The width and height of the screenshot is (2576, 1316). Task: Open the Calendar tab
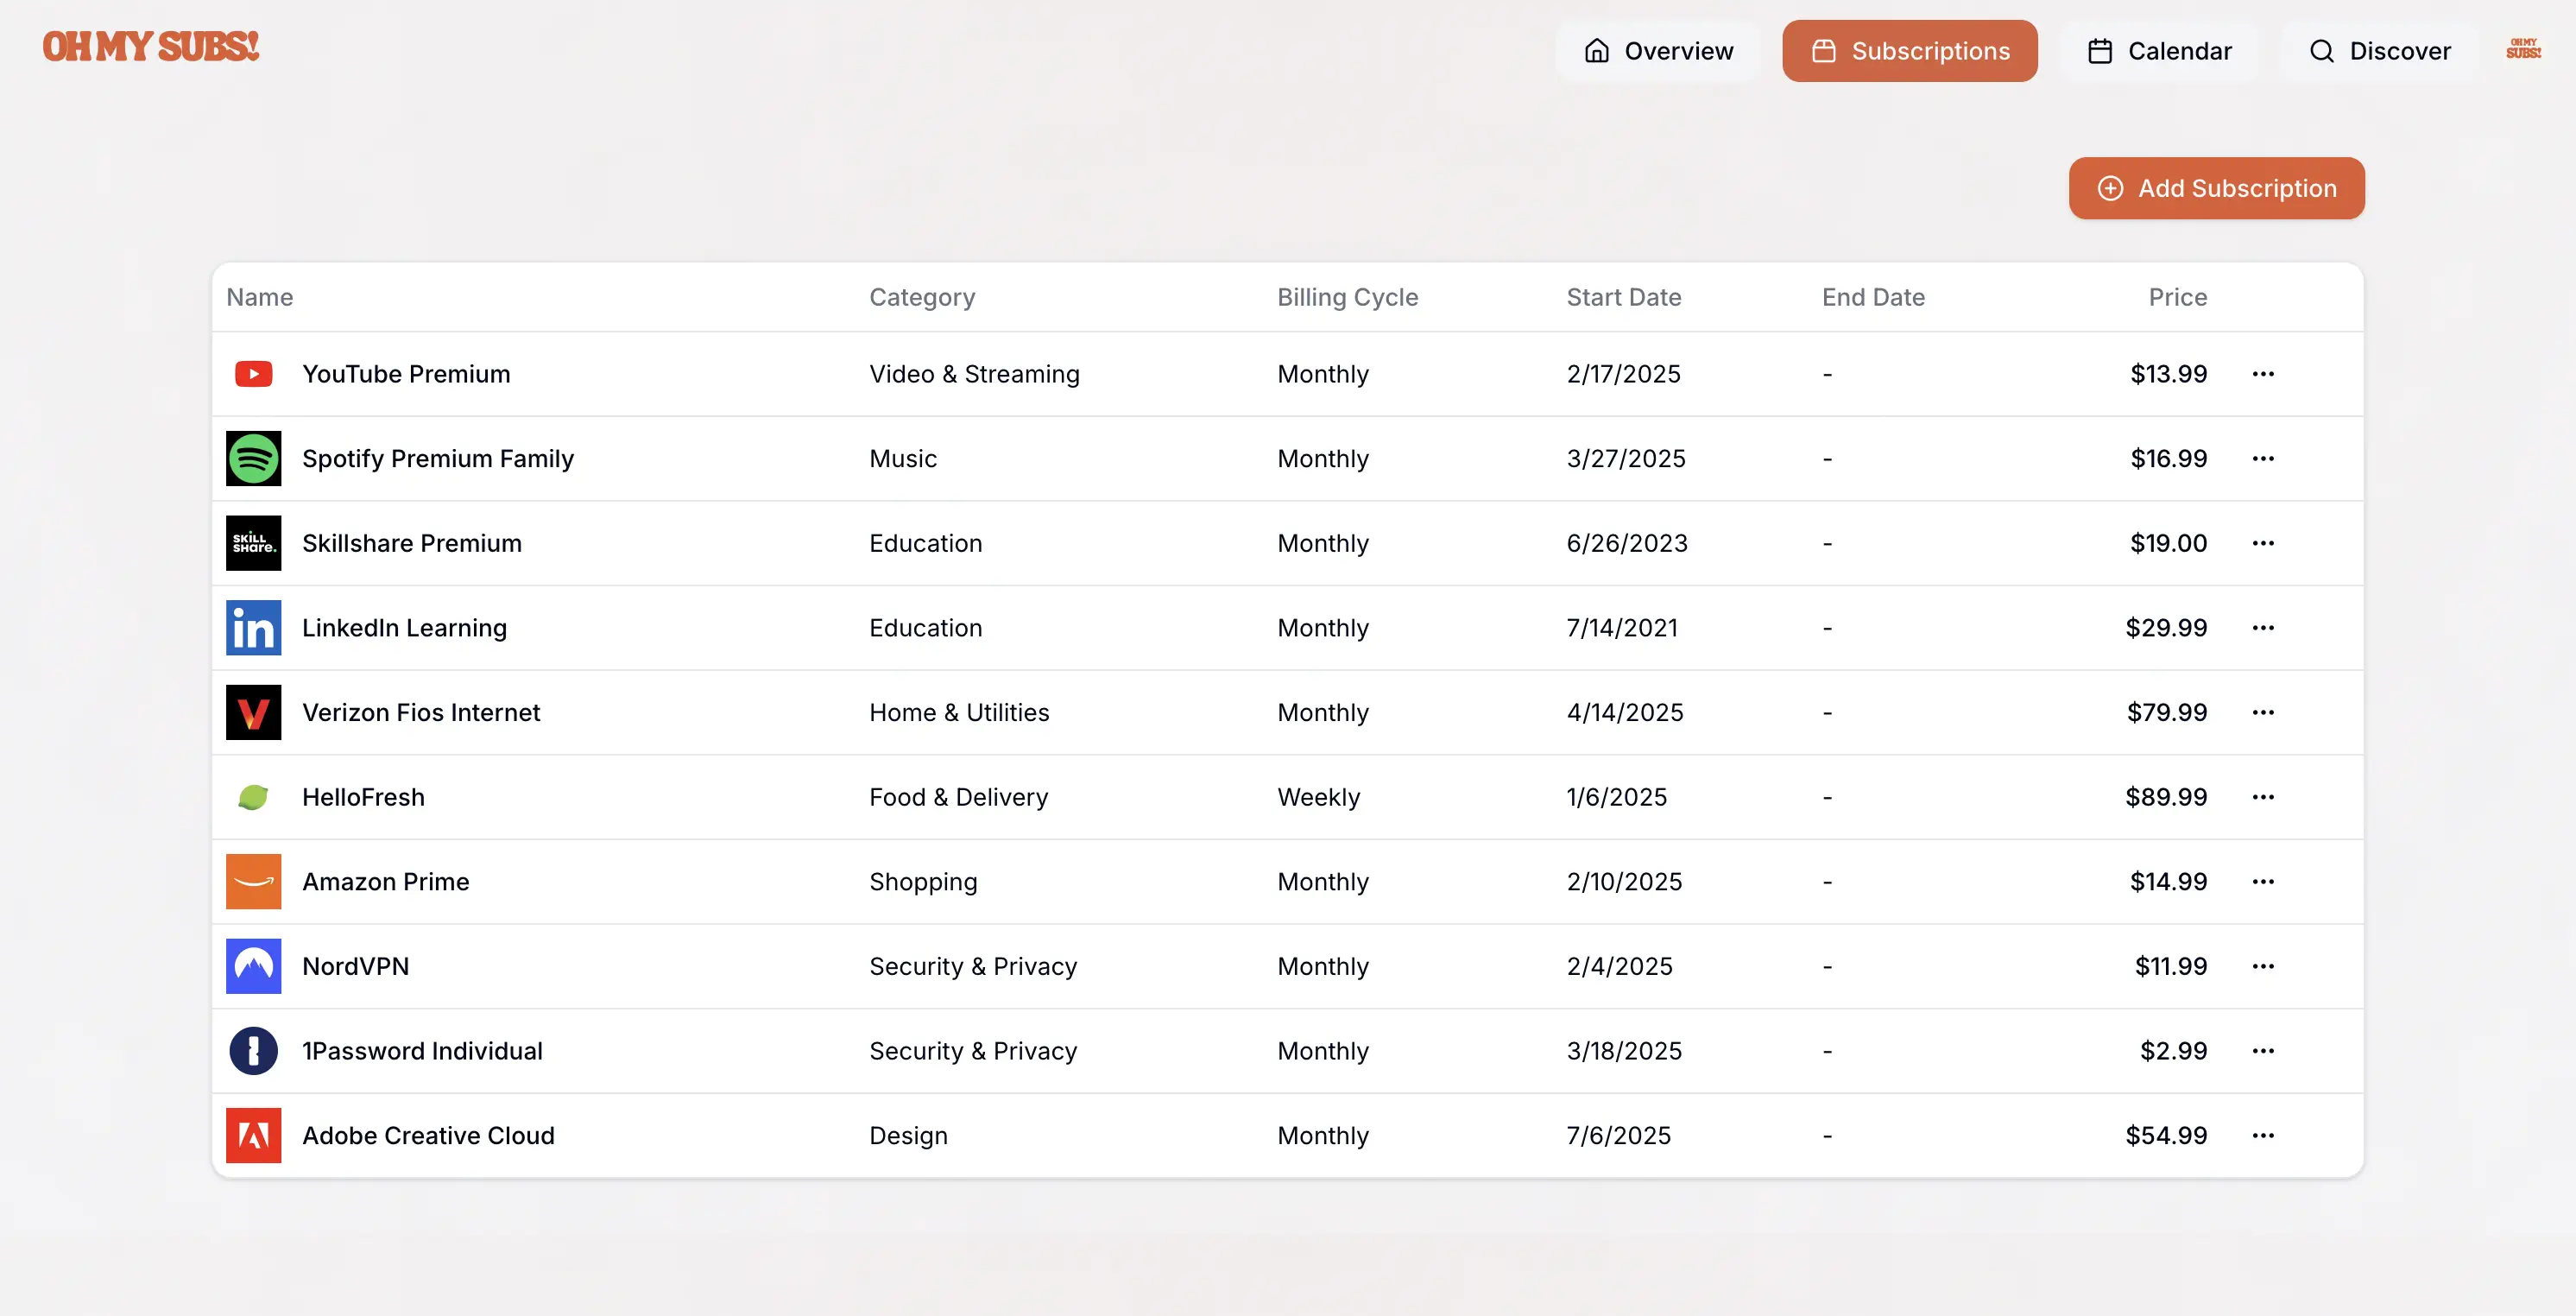click(x=2159, y=51)
